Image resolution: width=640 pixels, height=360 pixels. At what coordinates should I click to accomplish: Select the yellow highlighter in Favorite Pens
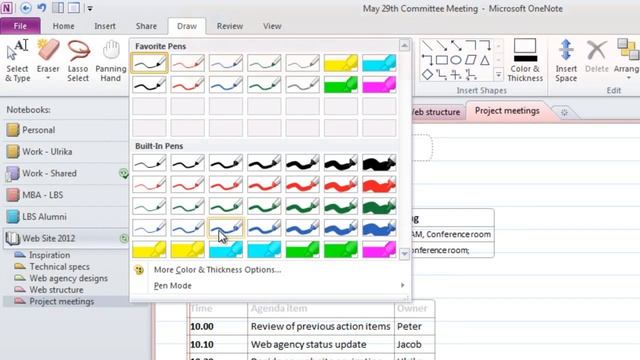341,63
